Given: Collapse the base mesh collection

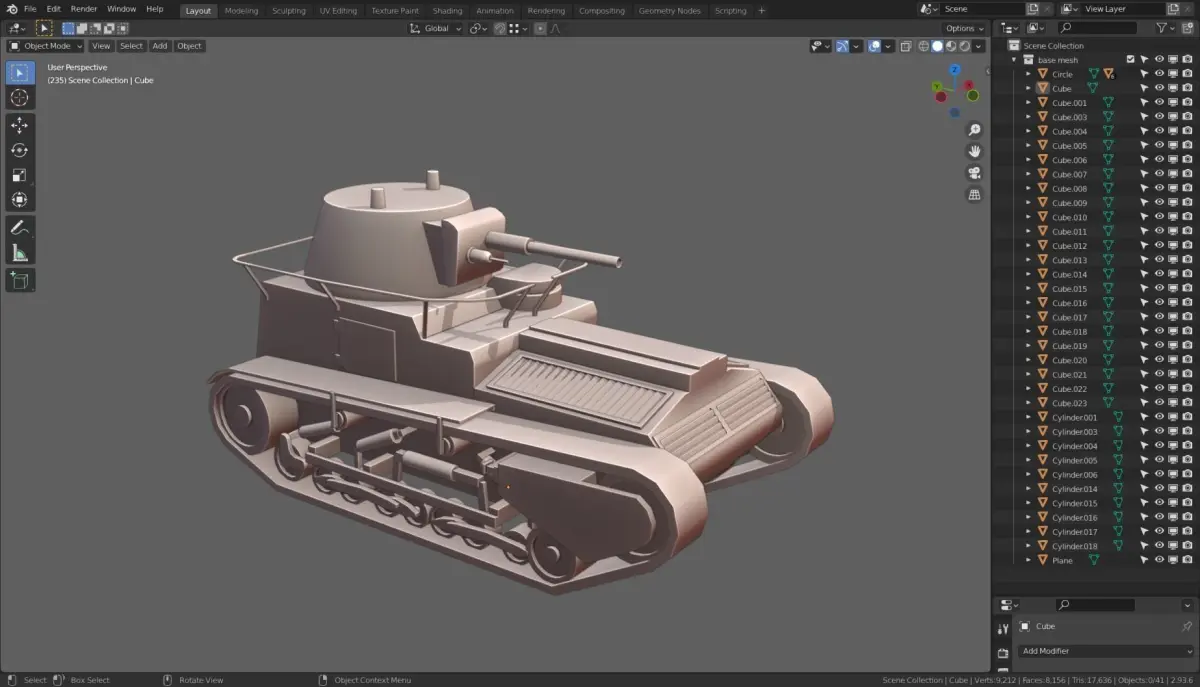Looking at the screenshot, I should point(1014,60).
